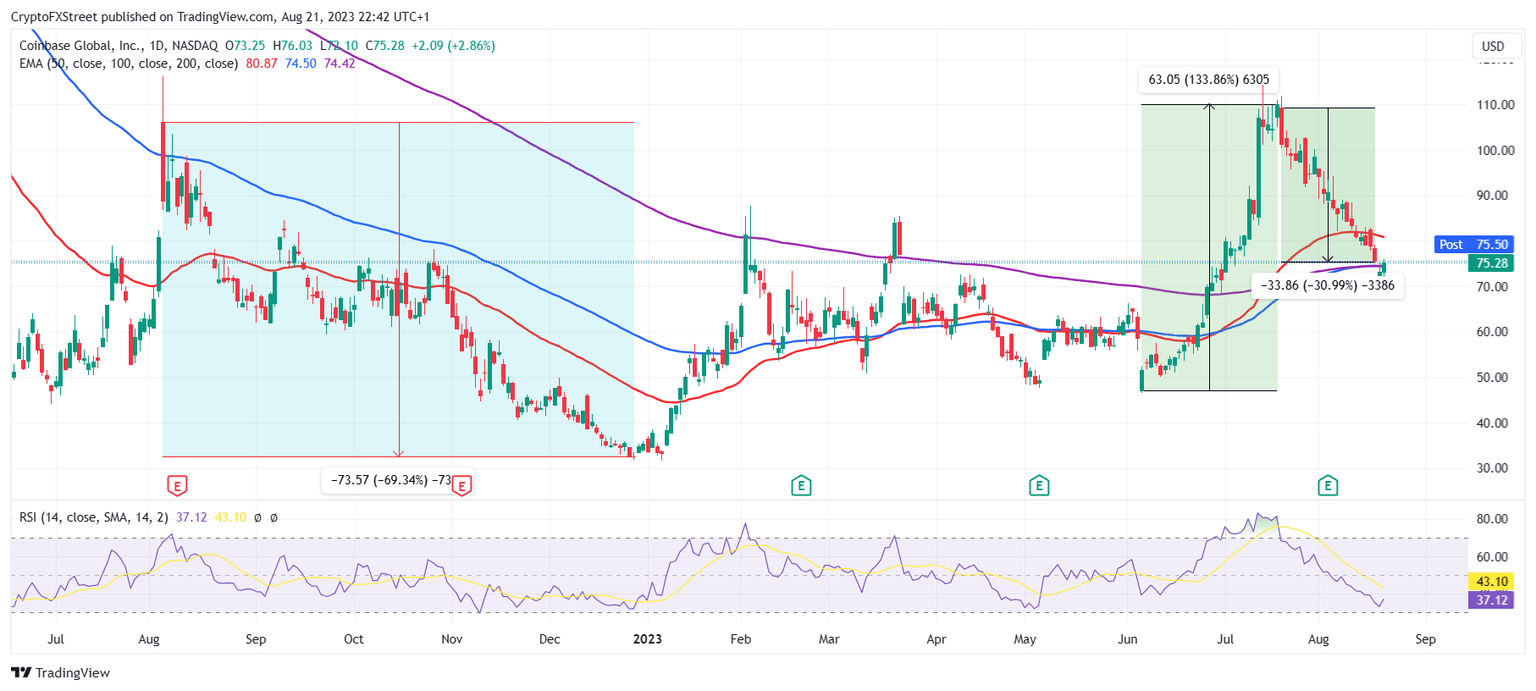Click the purple 37.12 RSI value badge
This screenshot has height=691, width=1536.
click(x=1491, y=600)
